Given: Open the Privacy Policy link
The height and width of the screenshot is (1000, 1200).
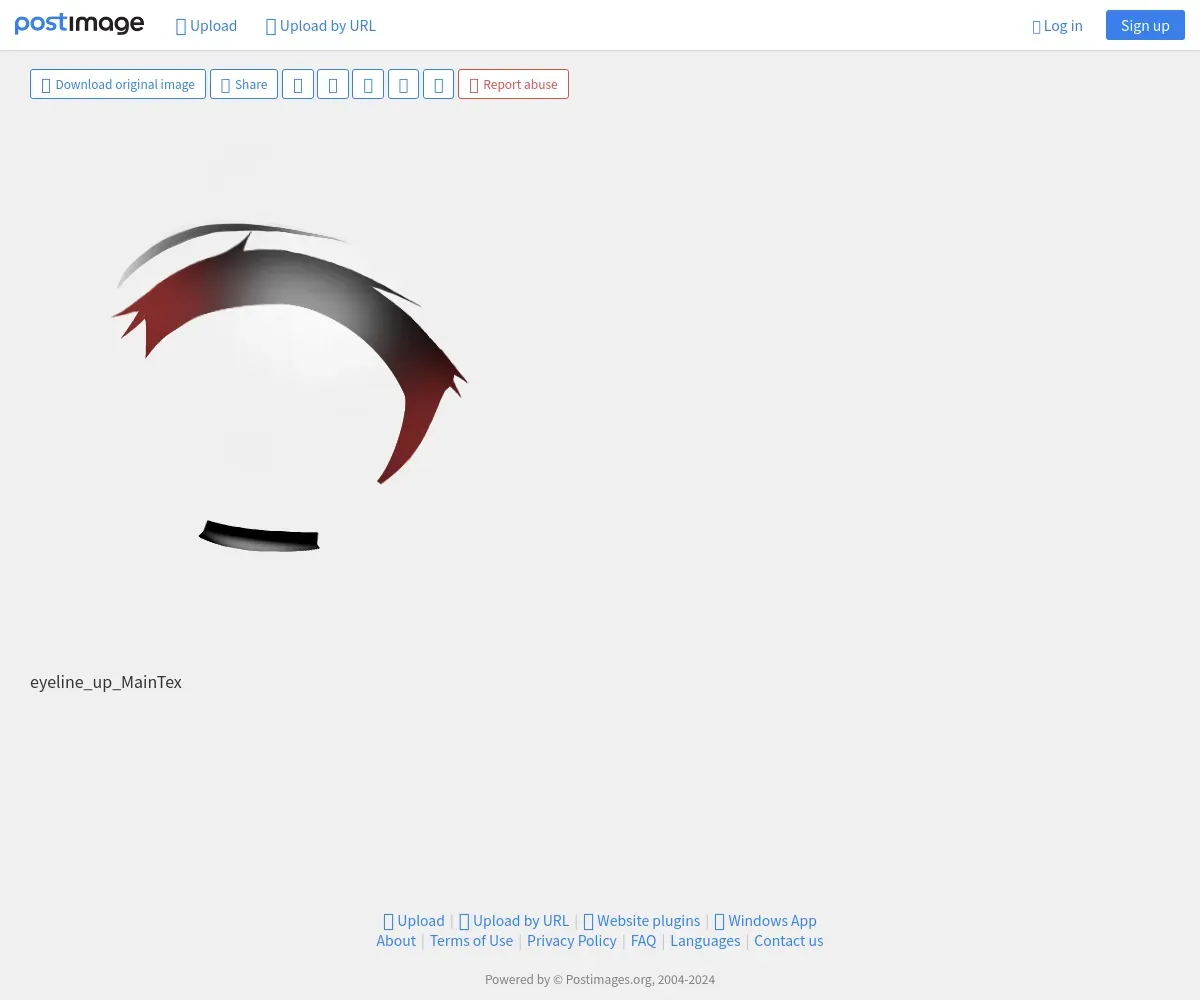Looking at the screenshot, I should tap(572, 940).
